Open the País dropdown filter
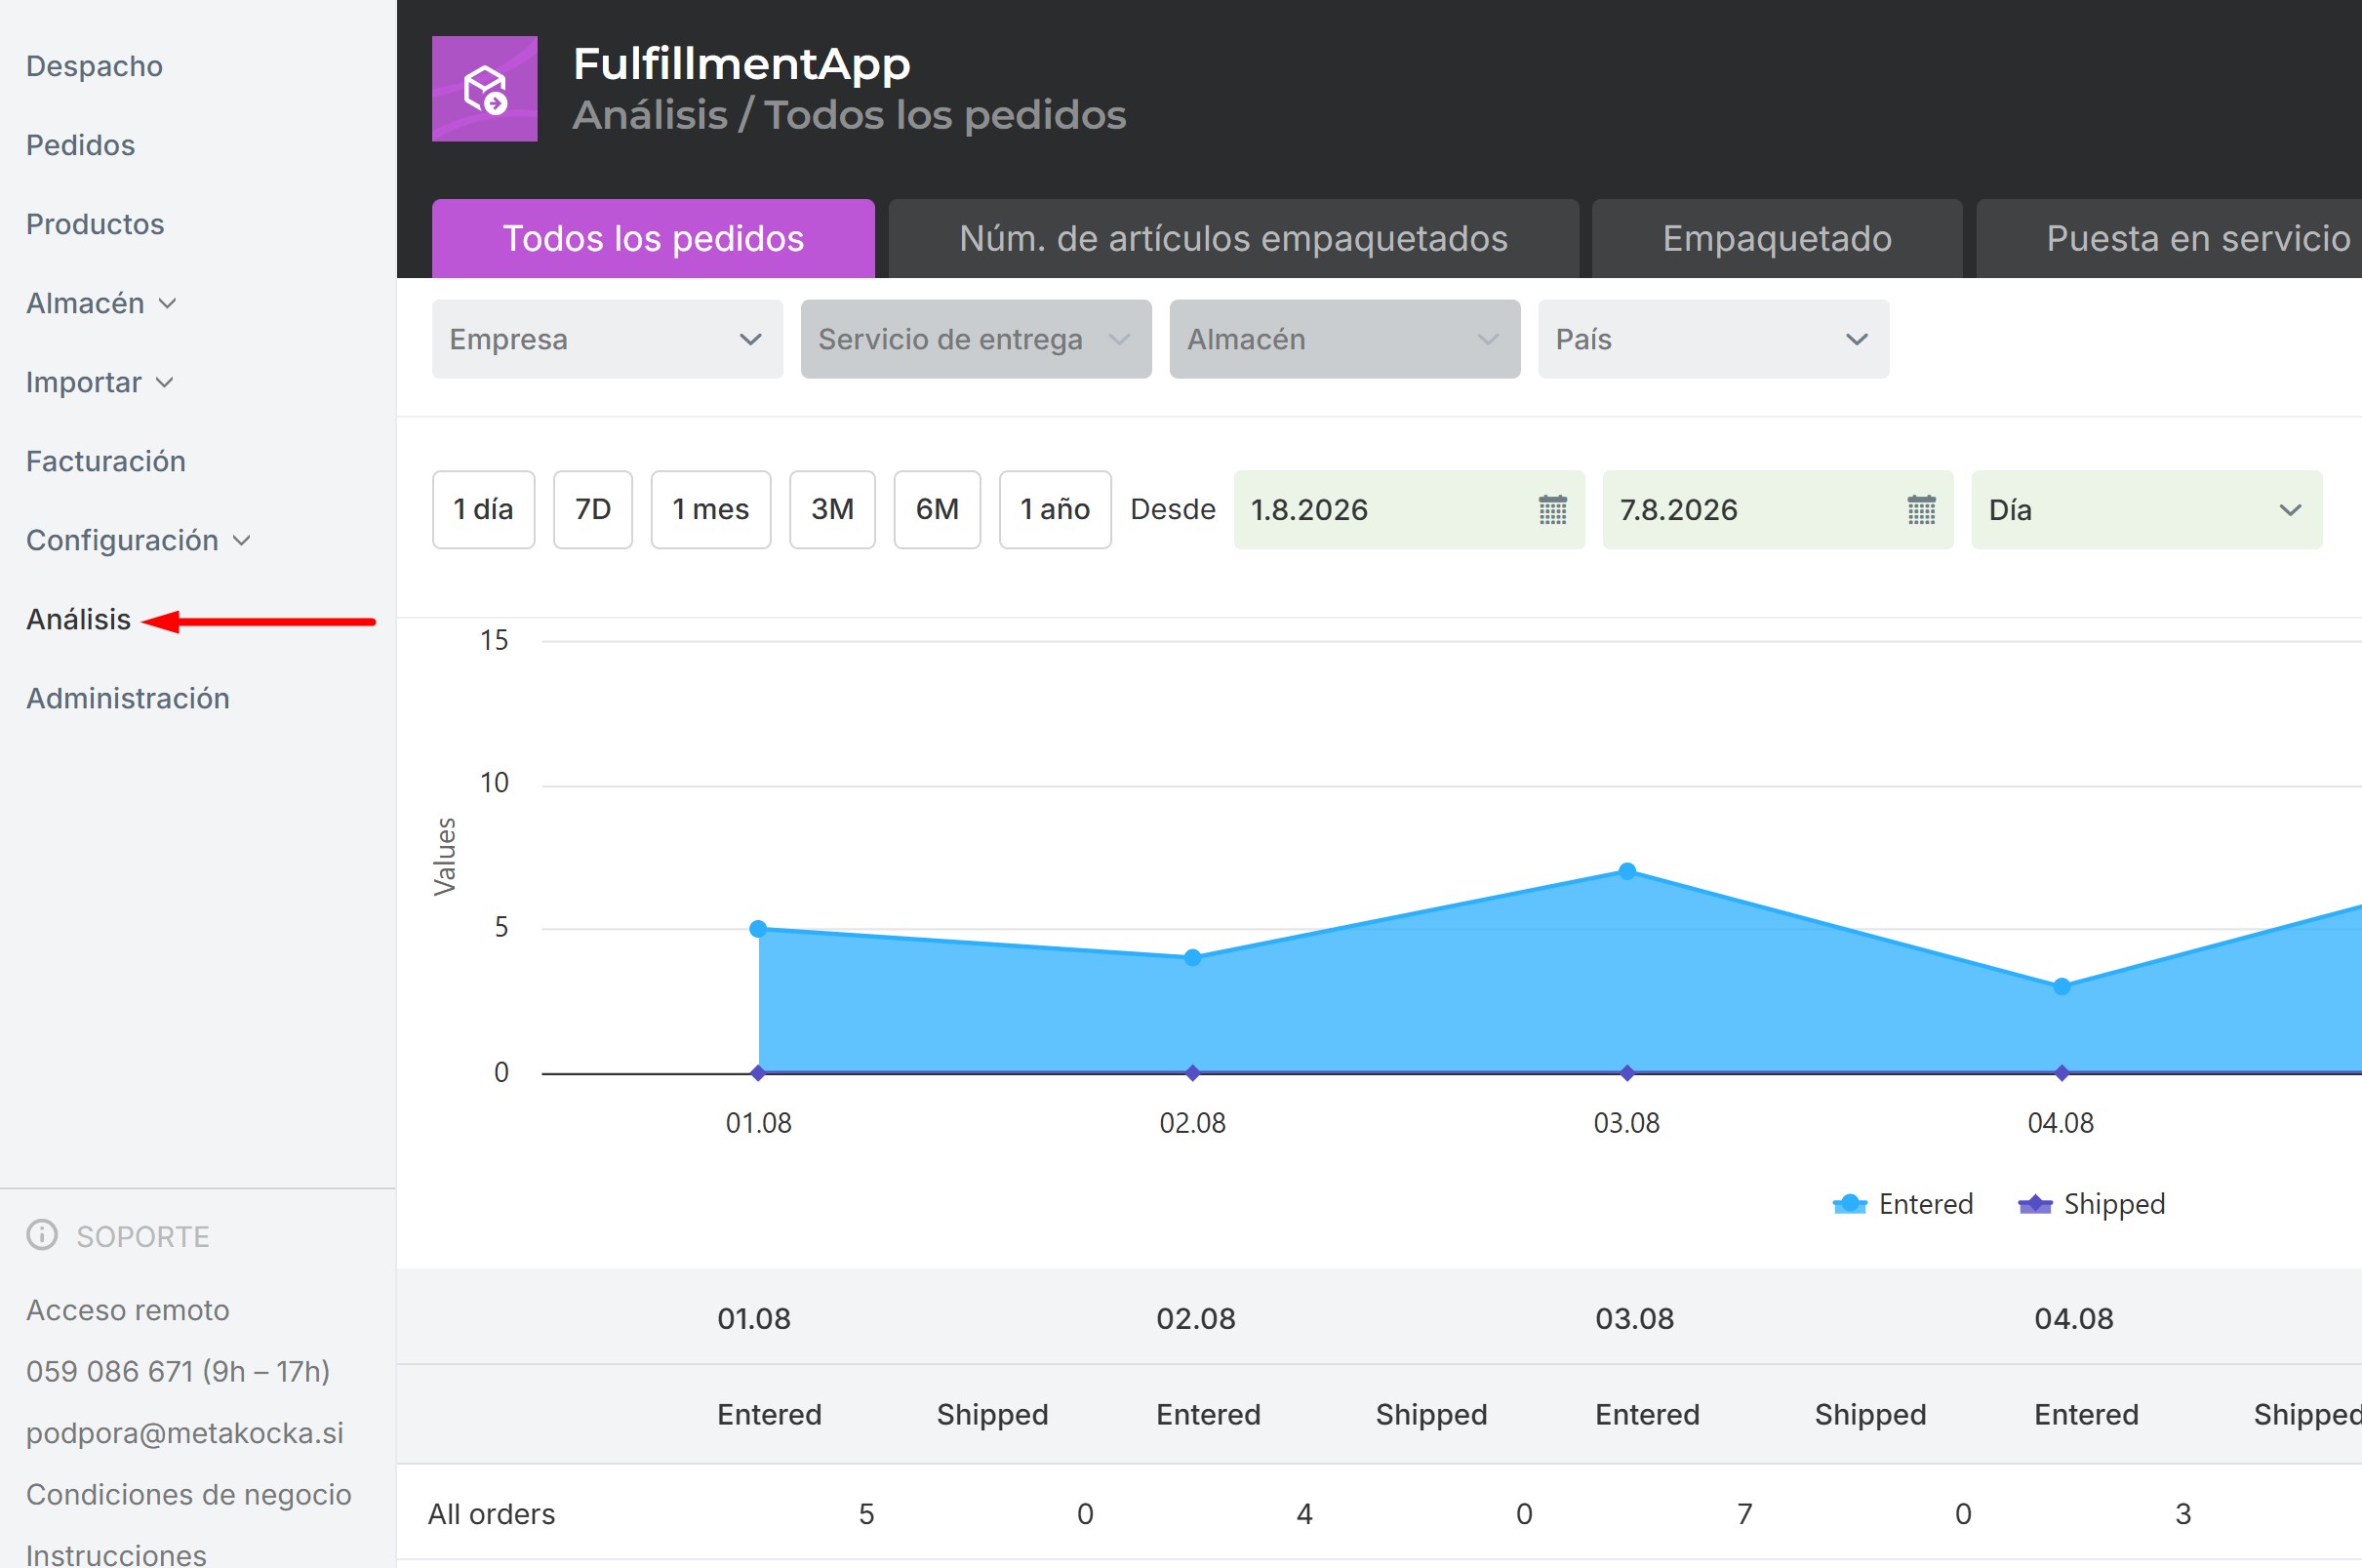Screen dimensions: 2362x1568 (x=1713, y=339)
